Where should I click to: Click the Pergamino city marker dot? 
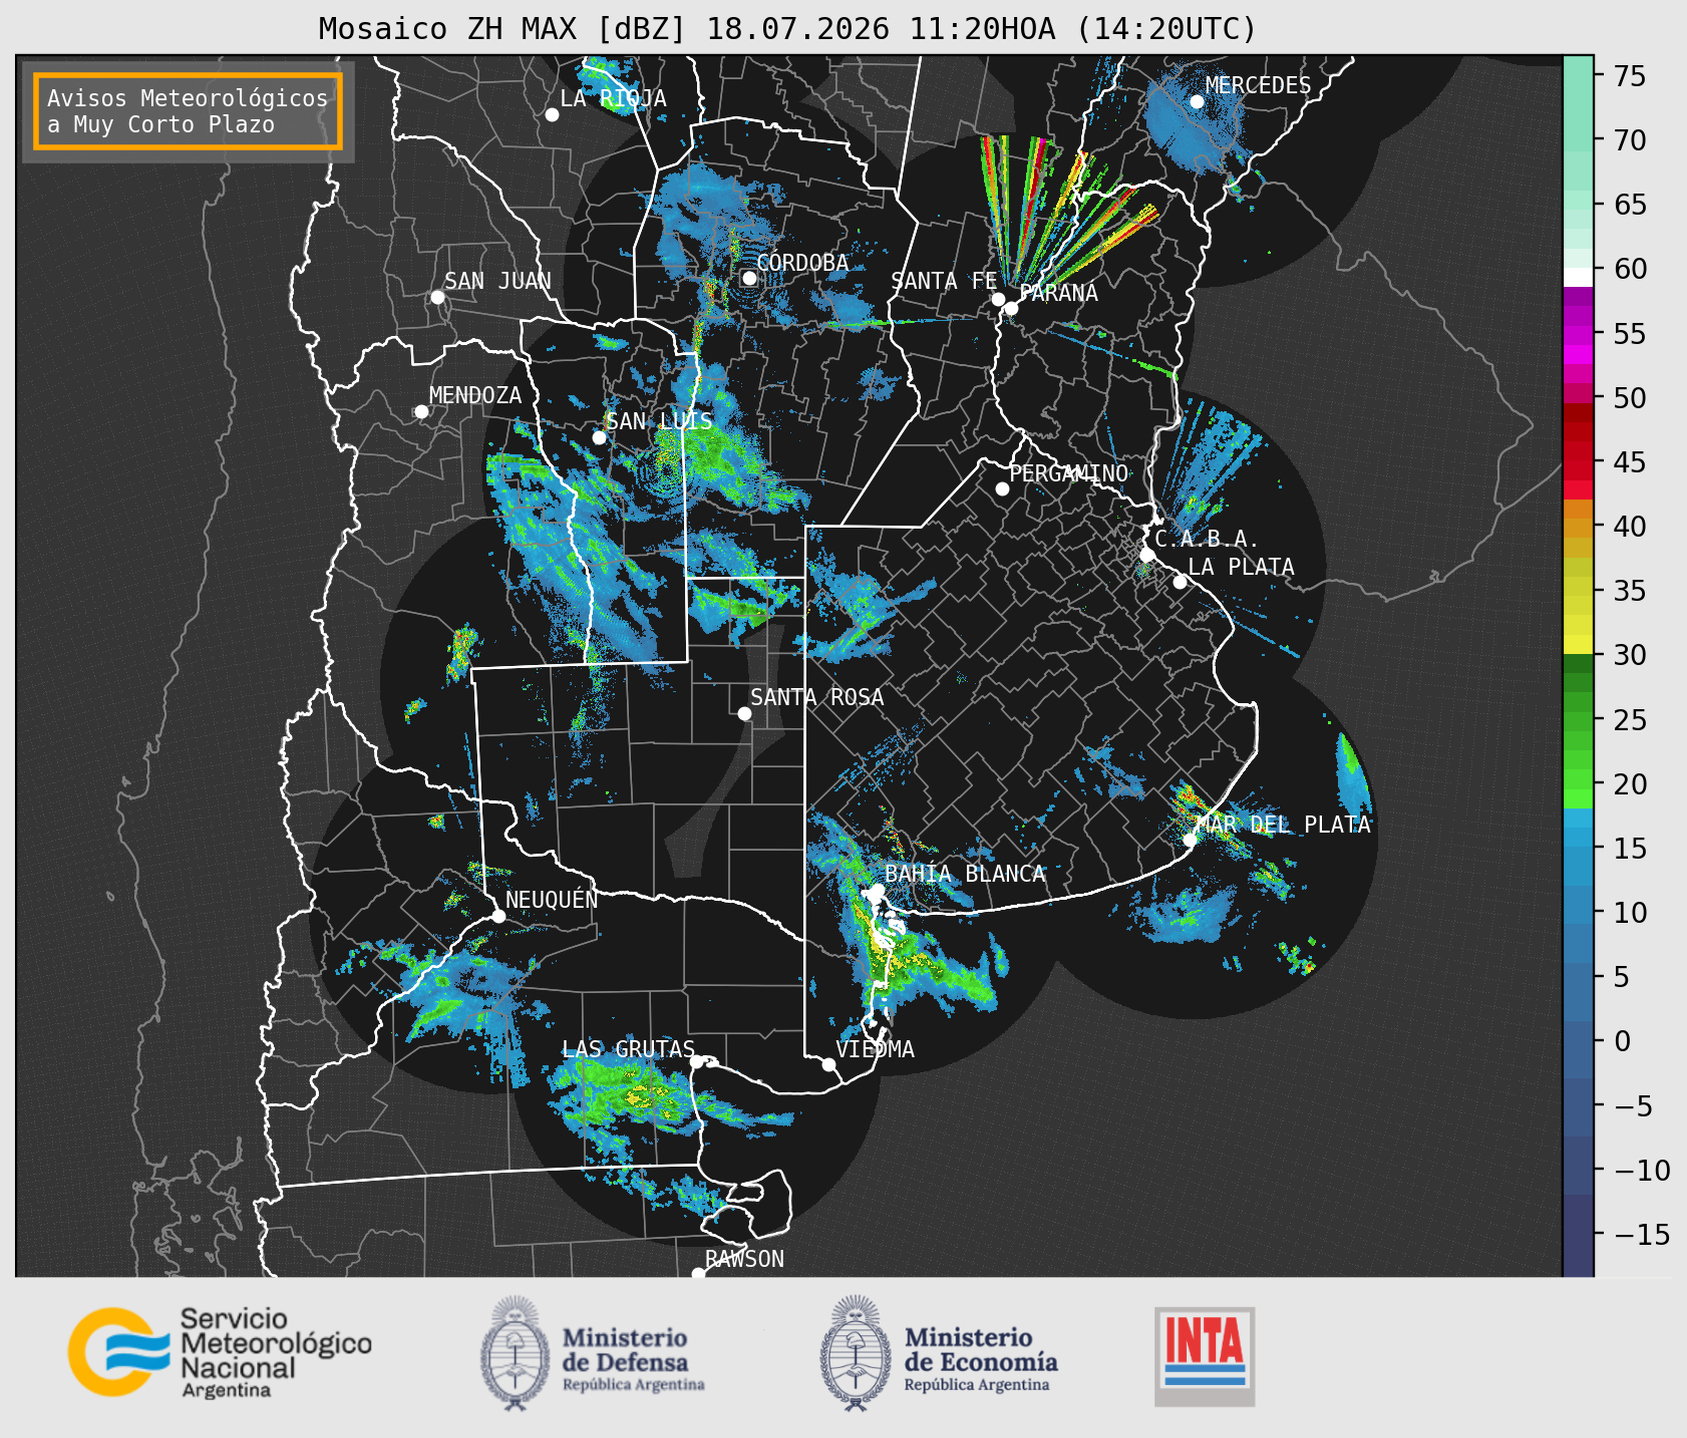click(x=1002, y=489)
